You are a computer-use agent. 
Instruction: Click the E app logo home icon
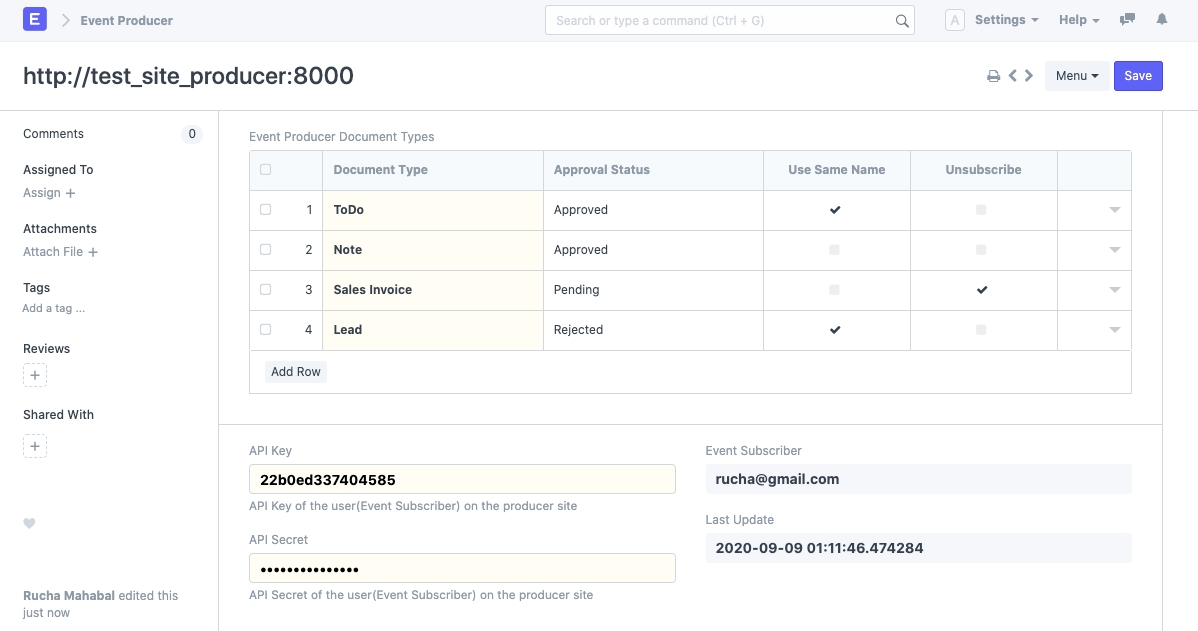(35, 20)
